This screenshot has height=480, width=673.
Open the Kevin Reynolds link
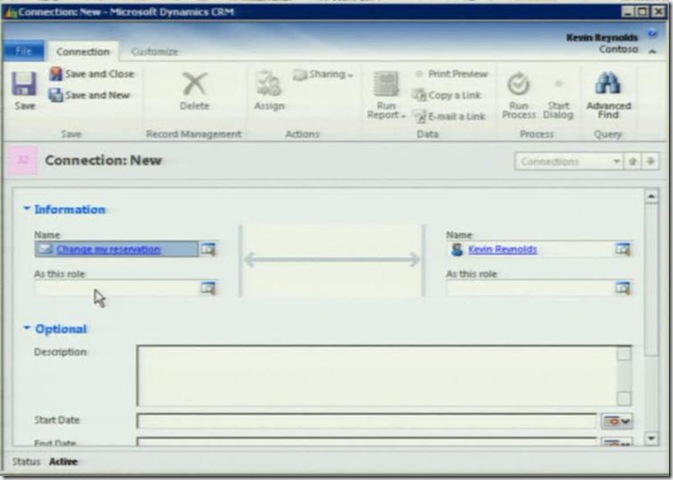(502, 249)
